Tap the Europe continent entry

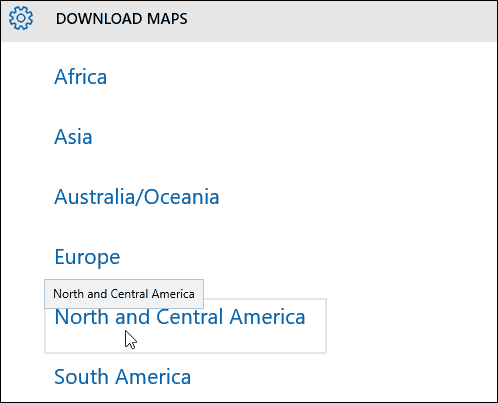point(87,258)
